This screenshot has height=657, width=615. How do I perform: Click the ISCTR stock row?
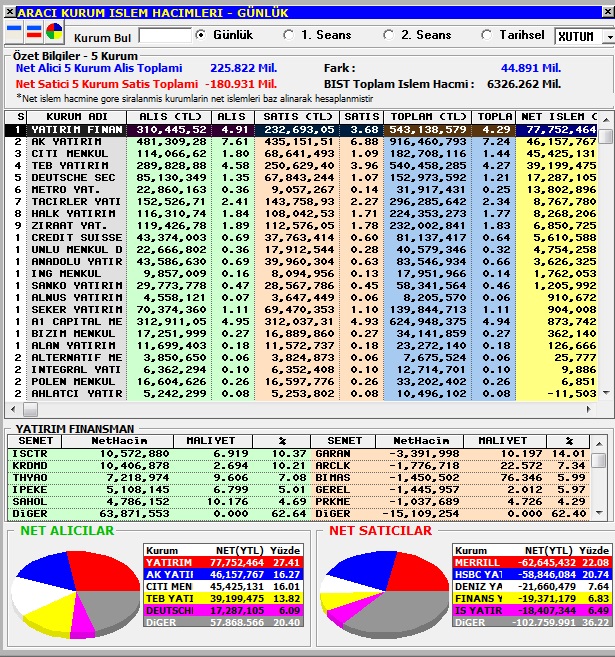click(x=159, y=454)
